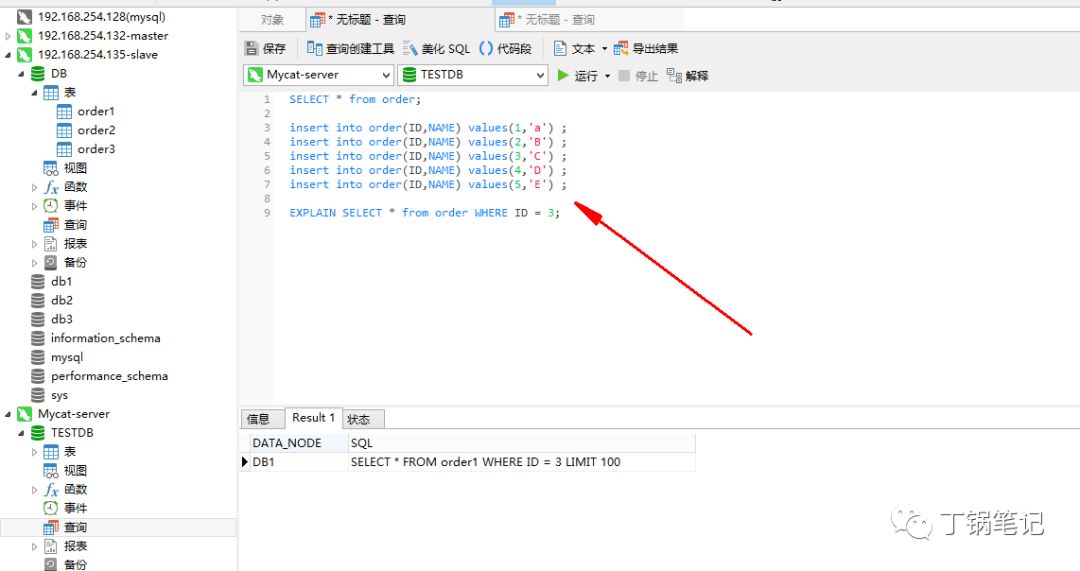Select connection 192.168.254.128(mysql)
The width and height of the screenshot is (1080, 571).
point(101,17)
